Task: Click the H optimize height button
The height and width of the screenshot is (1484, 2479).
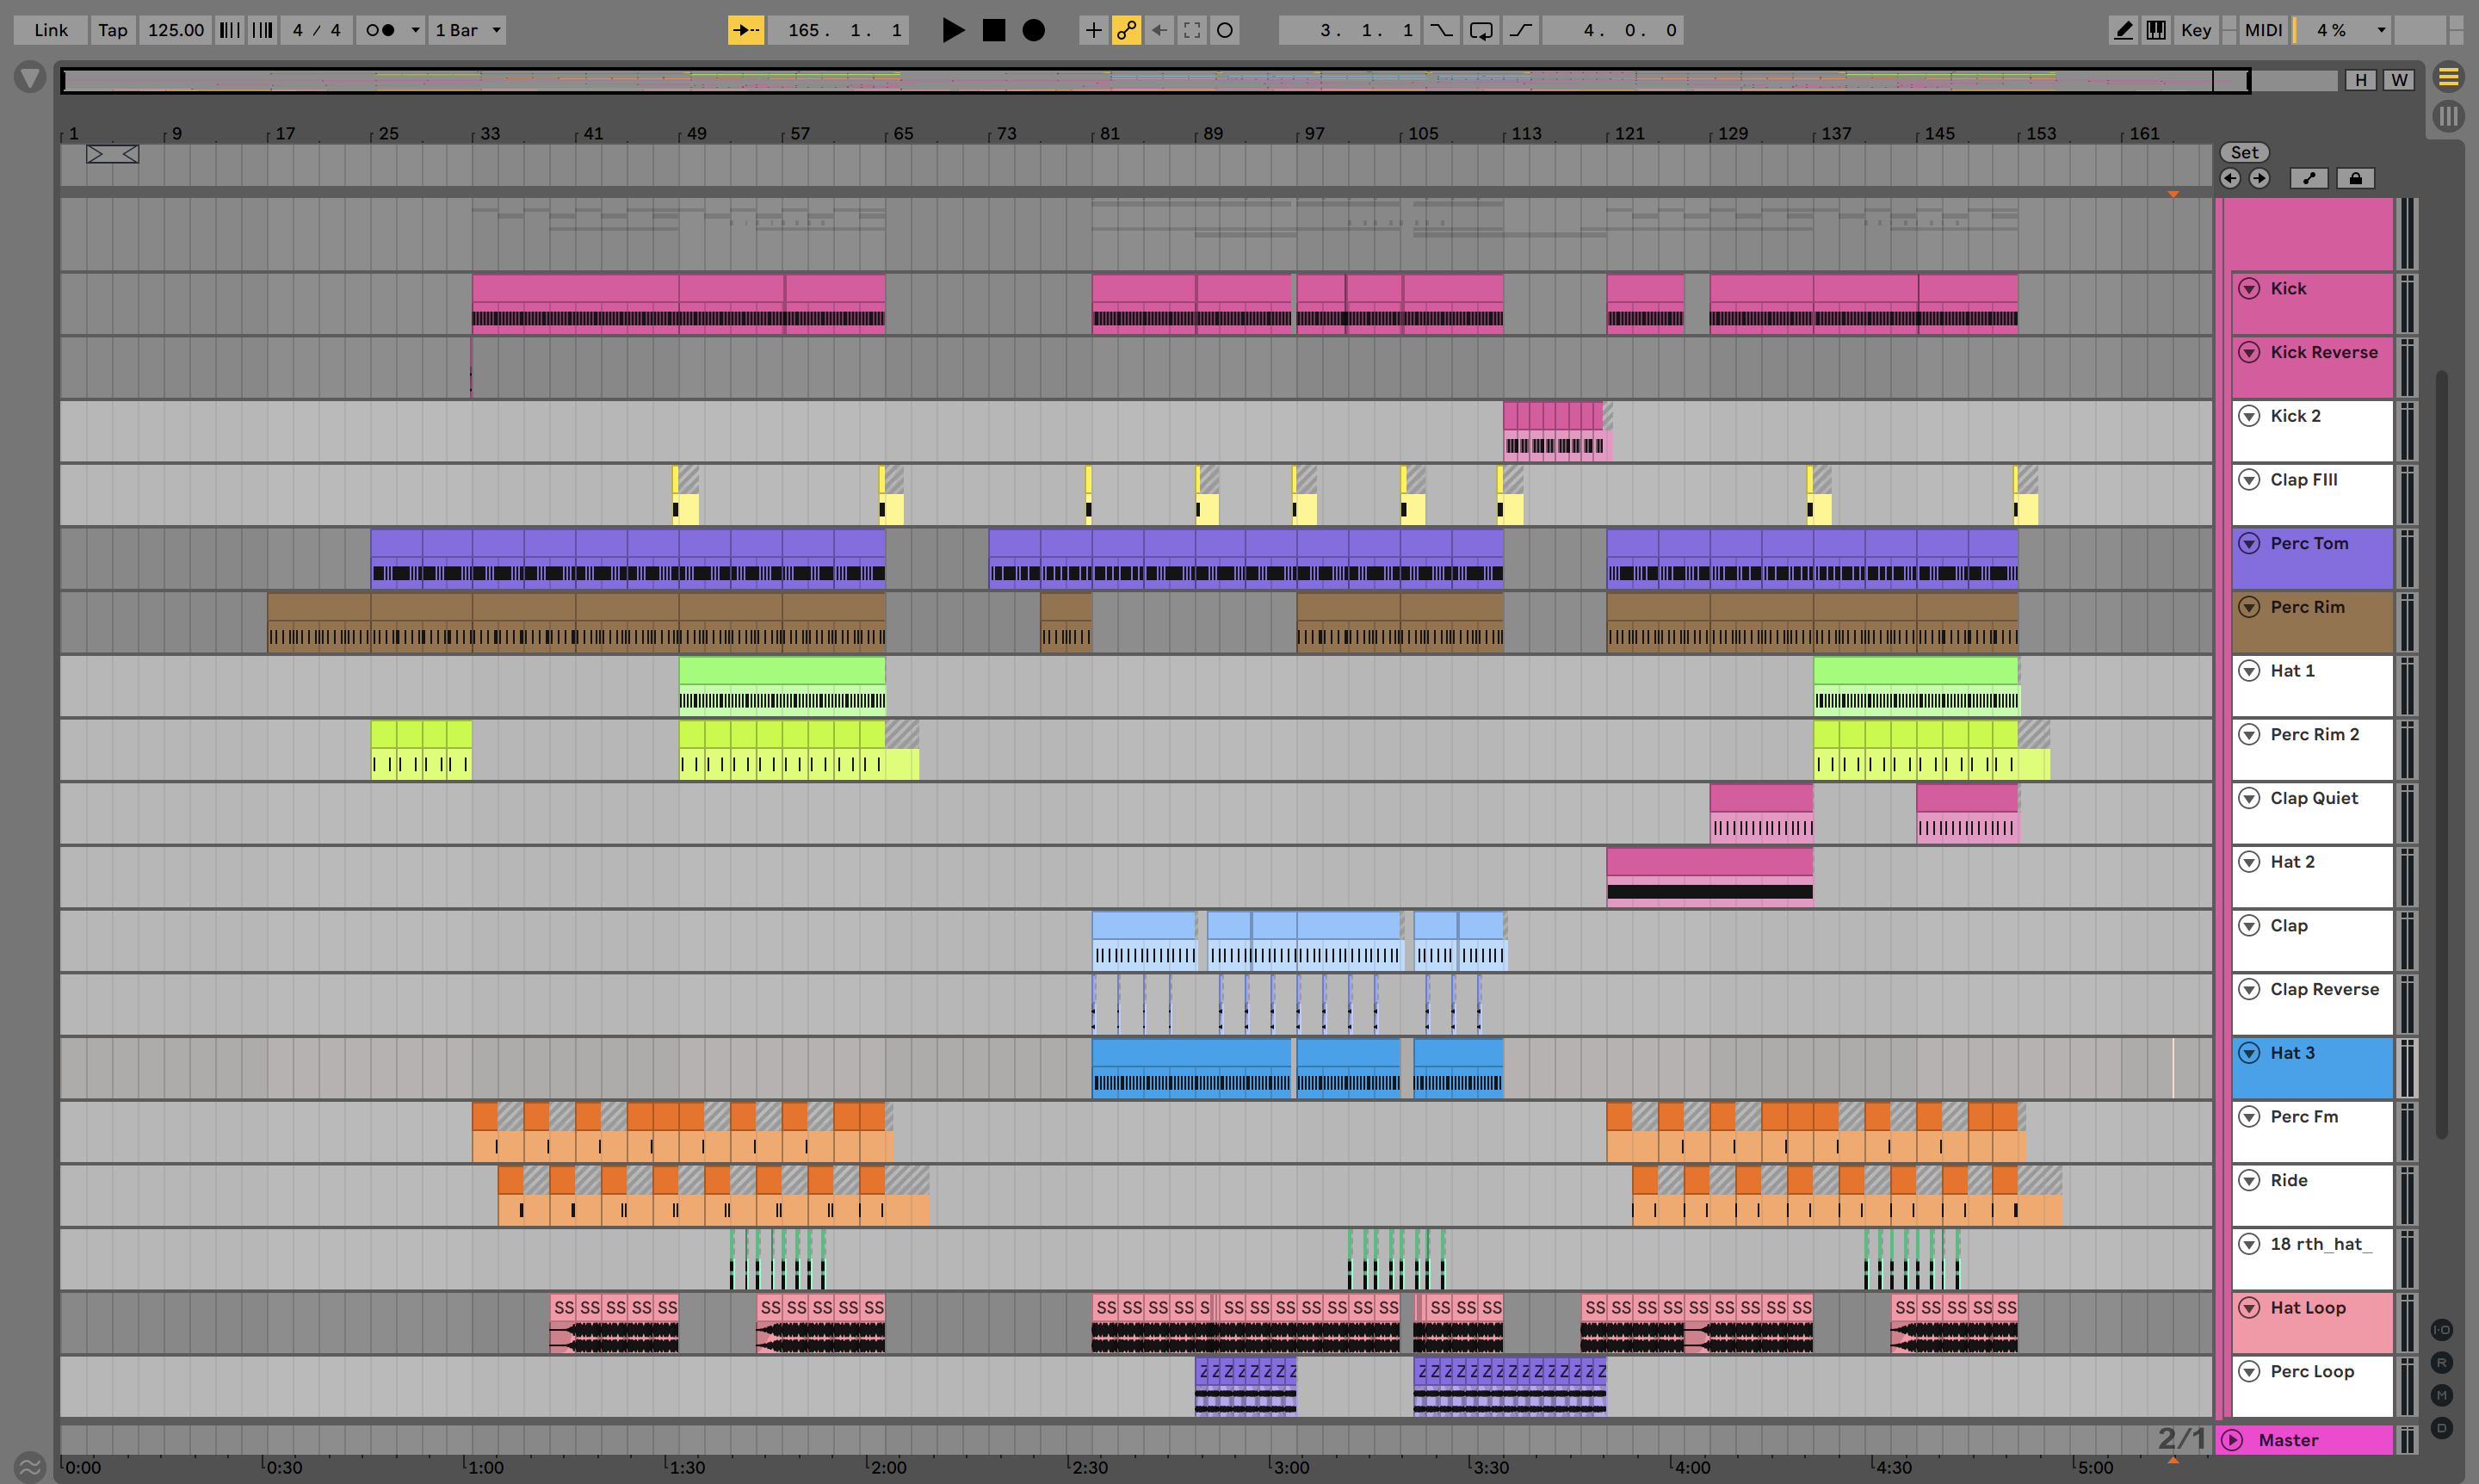Action: tap(2361, 80)
